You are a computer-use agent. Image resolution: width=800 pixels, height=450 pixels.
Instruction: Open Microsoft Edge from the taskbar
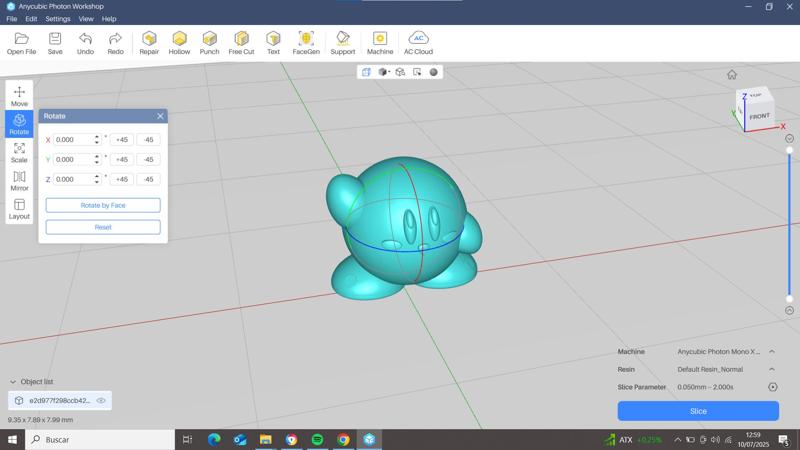pos(214,439)
